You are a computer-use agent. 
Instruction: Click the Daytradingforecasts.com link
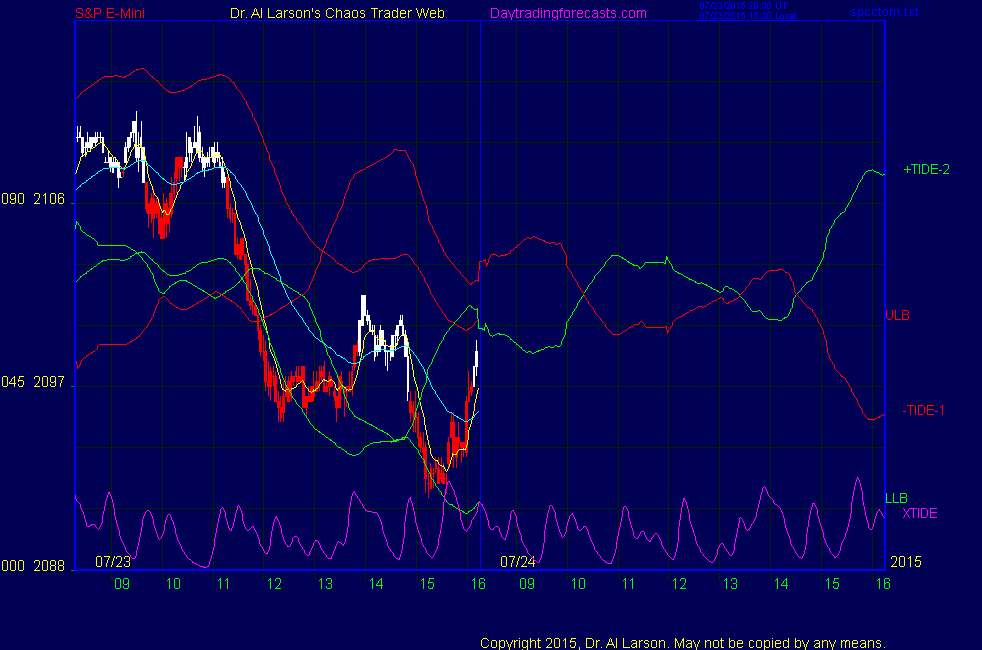[x=568, y=13]
